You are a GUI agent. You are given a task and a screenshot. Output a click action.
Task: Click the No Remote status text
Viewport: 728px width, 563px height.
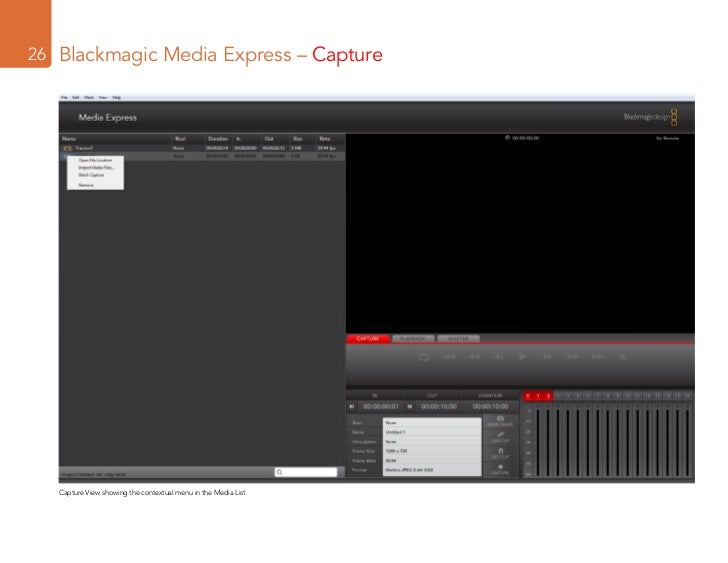[667, 138]
